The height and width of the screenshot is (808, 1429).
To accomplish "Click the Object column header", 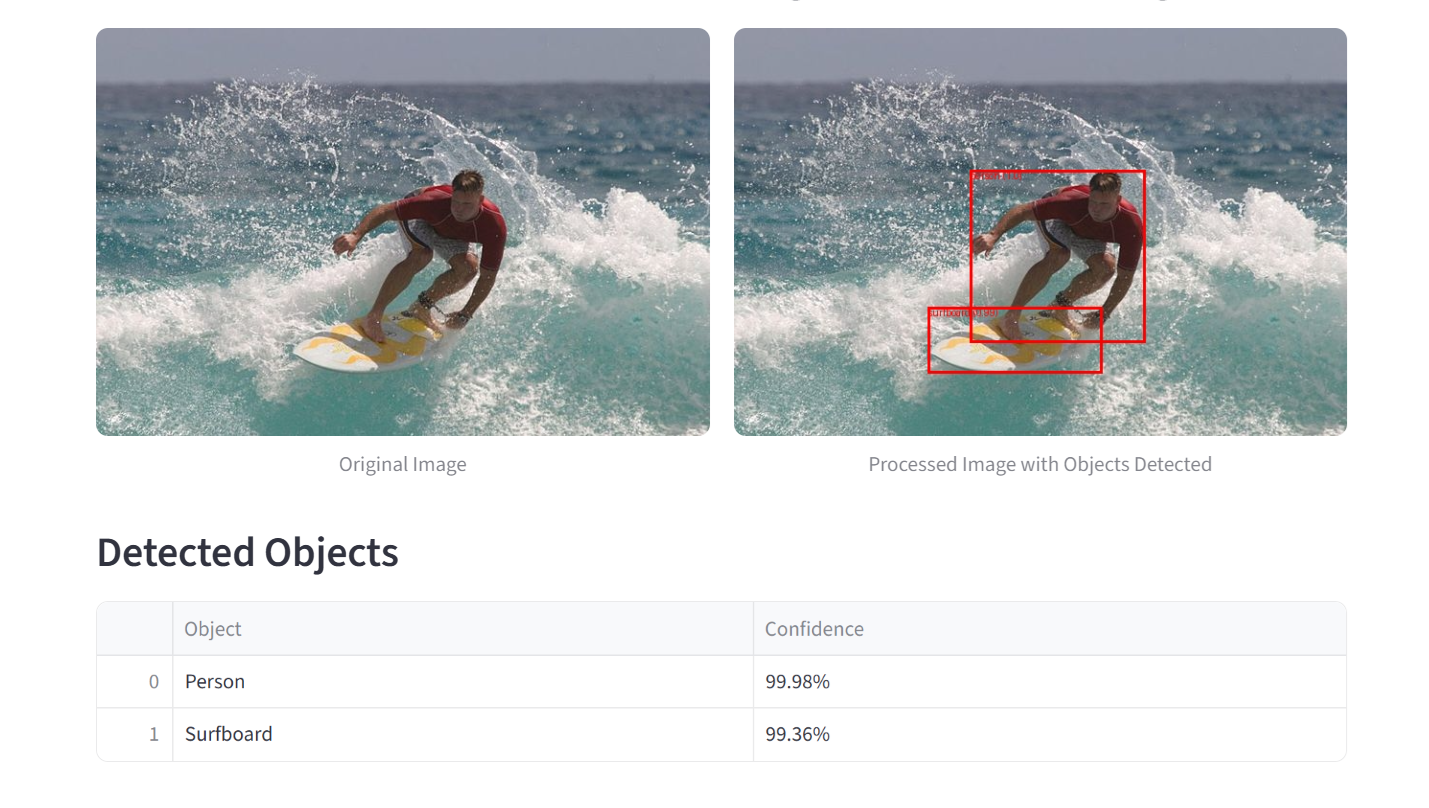I will (x=212, y=628).
